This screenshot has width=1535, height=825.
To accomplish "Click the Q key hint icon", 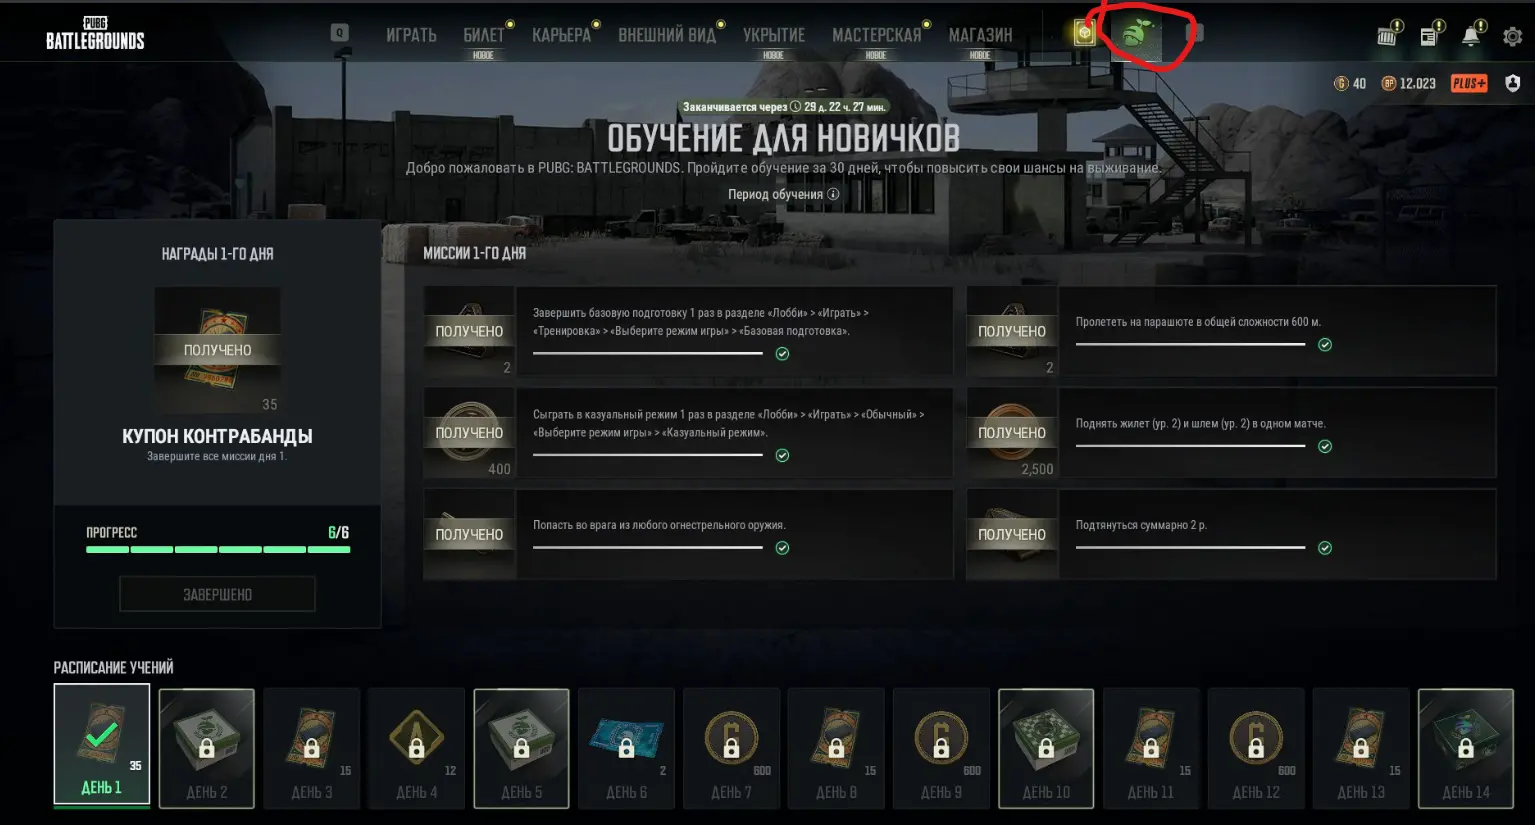I will [x=340, y=33].
